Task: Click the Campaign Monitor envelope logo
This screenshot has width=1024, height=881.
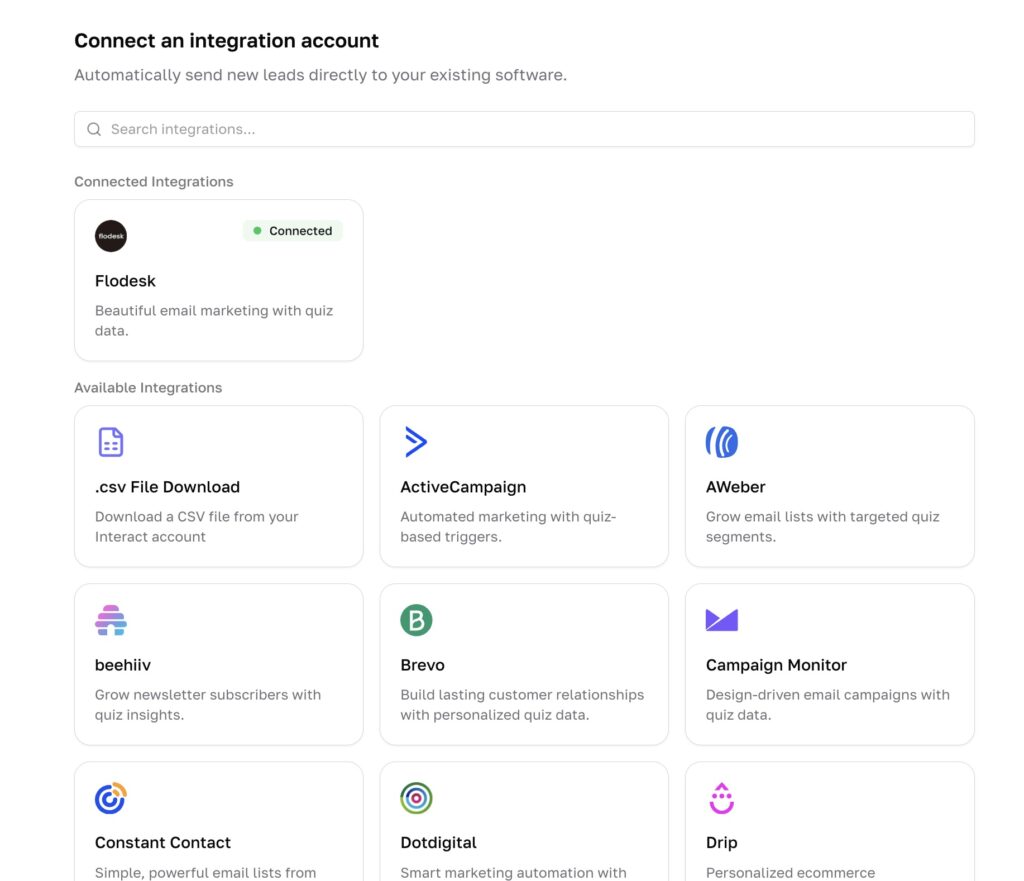Action: pyautogui.click(x=722, y=620)
